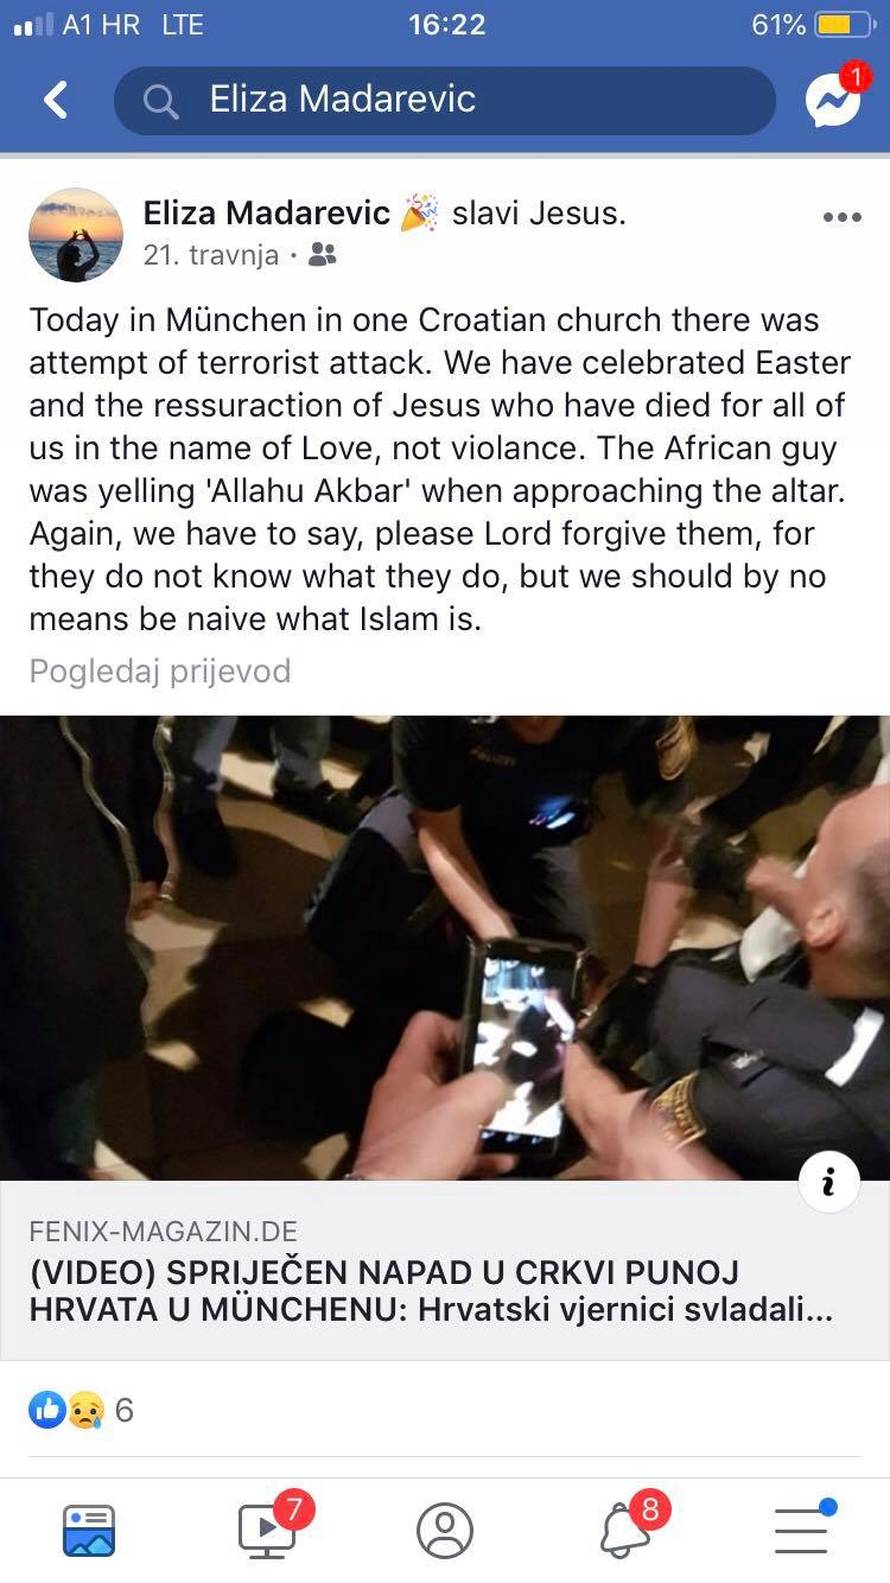Open the hamburger menu tab

(803, 1528)
